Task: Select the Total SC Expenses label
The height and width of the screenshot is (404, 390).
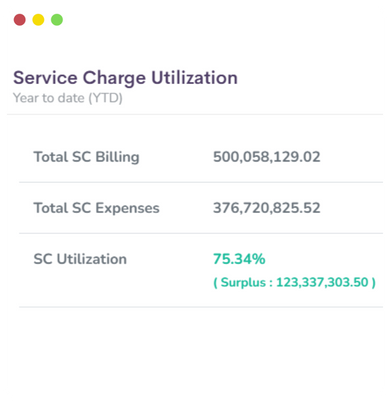Action: pos(97,208)
